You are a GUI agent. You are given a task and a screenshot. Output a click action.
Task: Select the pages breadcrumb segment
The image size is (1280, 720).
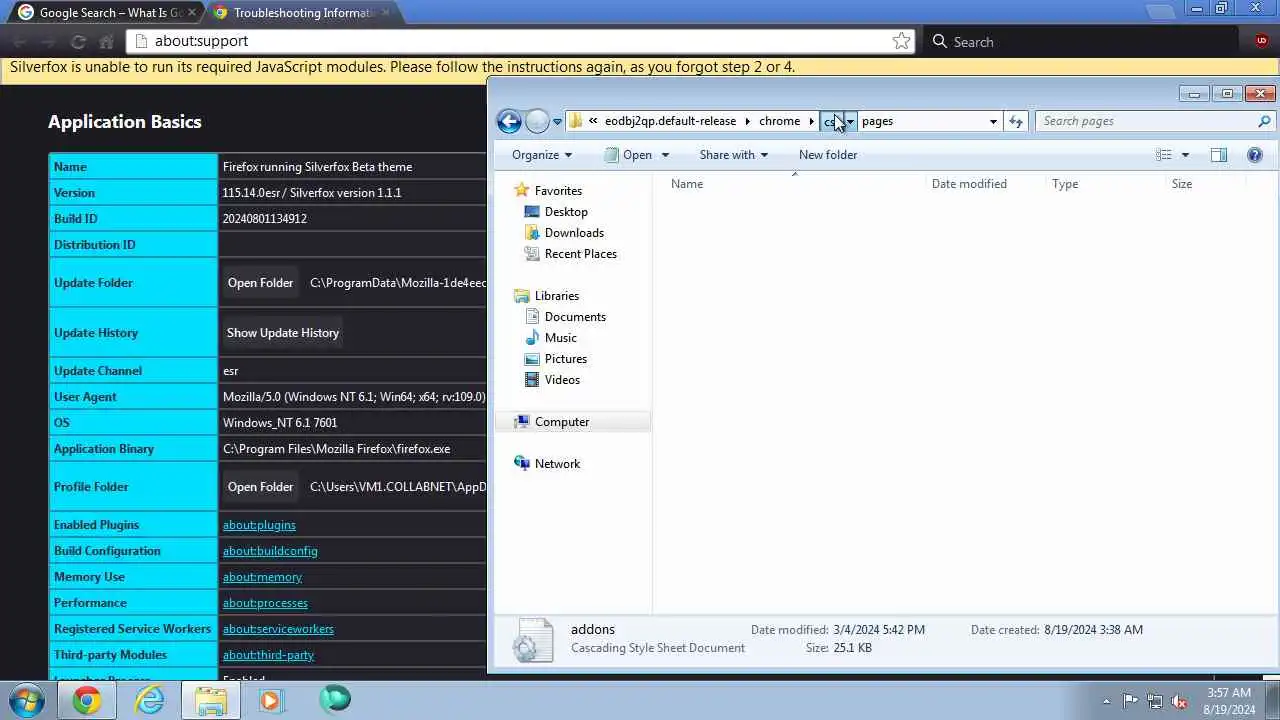tap(877, 121)
